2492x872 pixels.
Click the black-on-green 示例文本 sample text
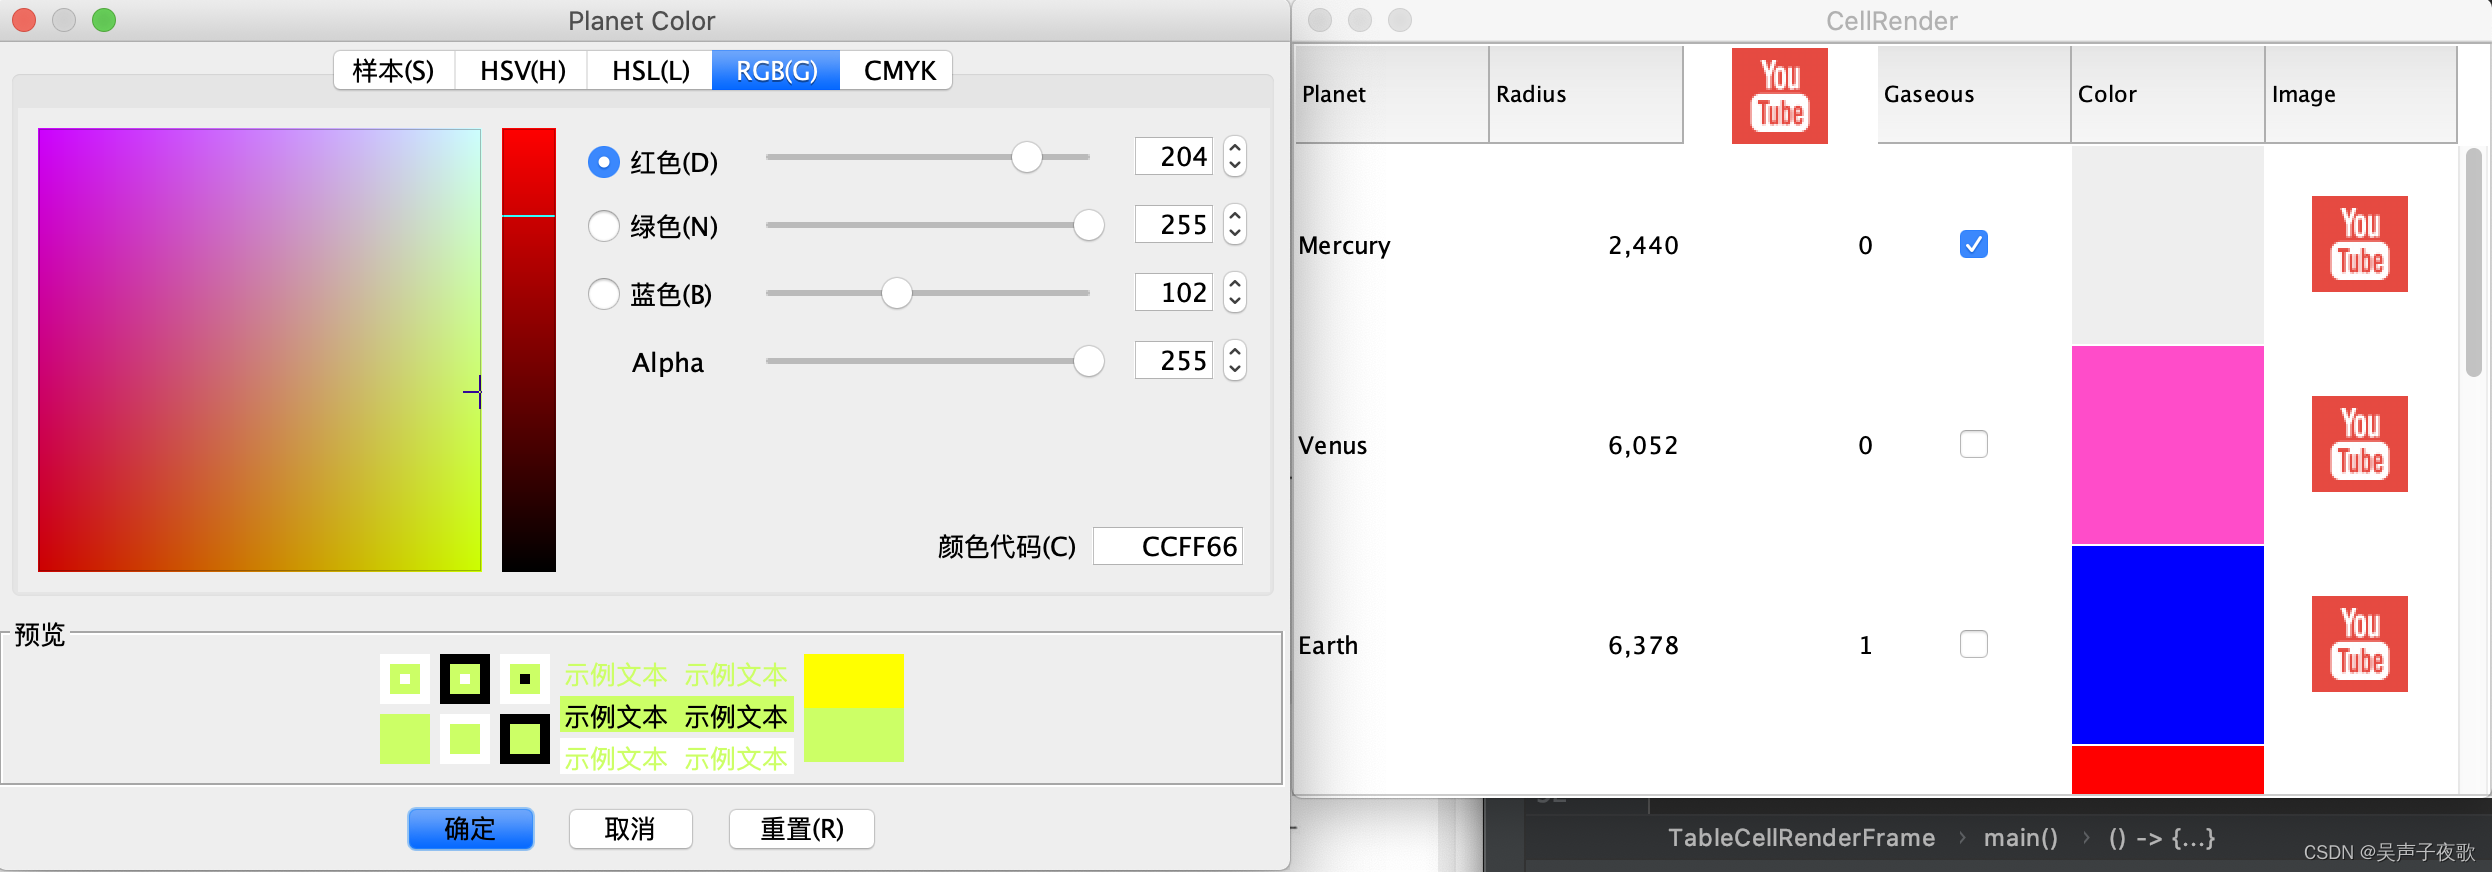click(676, 717)
